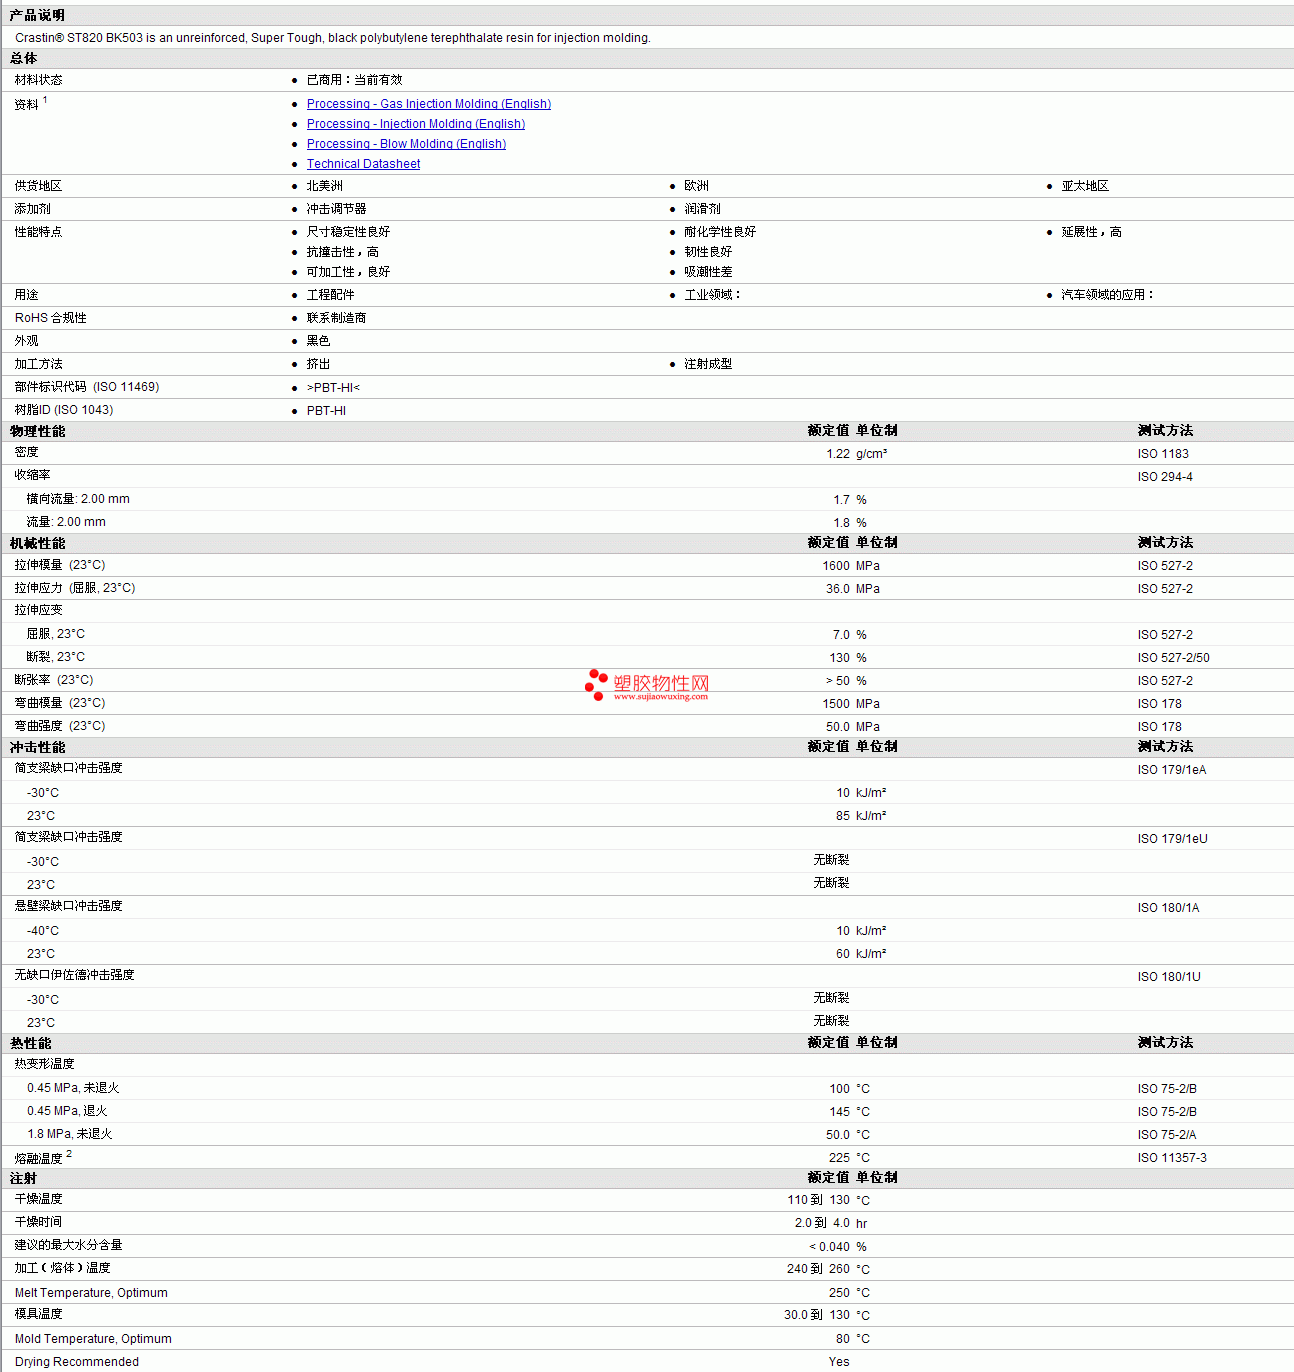This screenshot has height=1372, width=1294.
Task: Select the 欧洲 region entry
Action: click(697, 186)
